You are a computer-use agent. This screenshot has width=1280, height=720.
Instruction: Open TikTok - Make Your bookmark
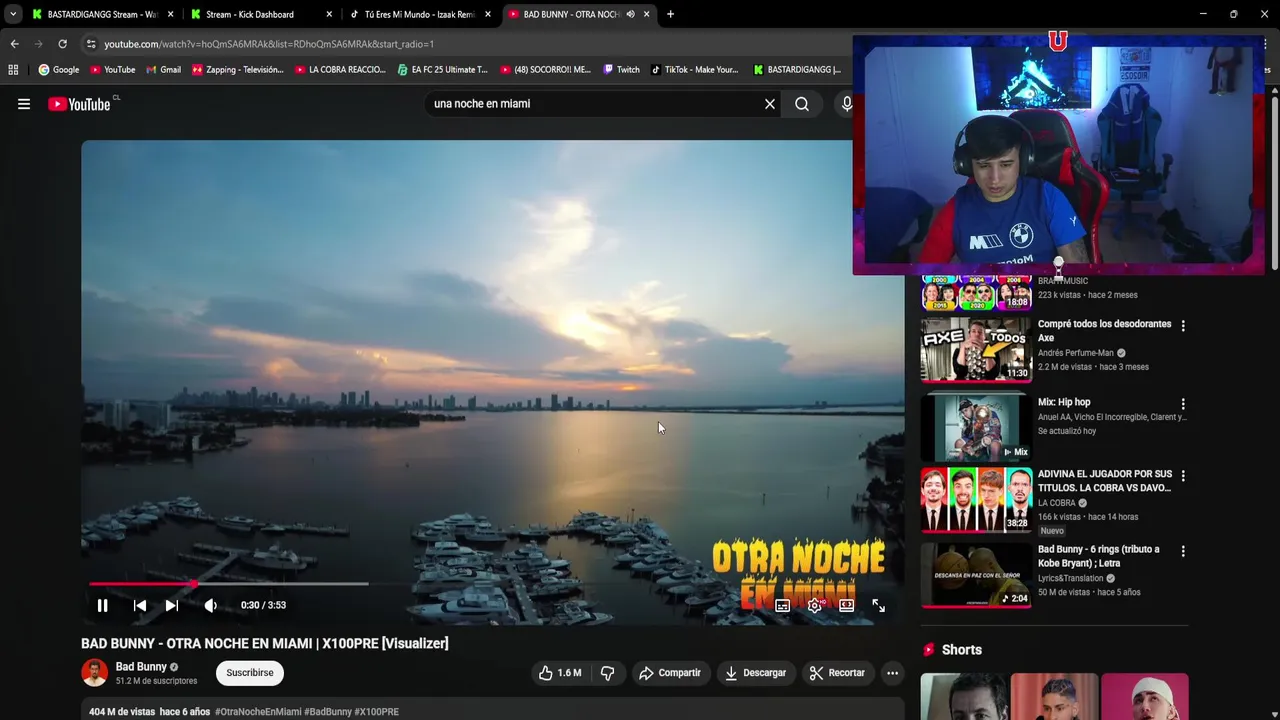694,70
